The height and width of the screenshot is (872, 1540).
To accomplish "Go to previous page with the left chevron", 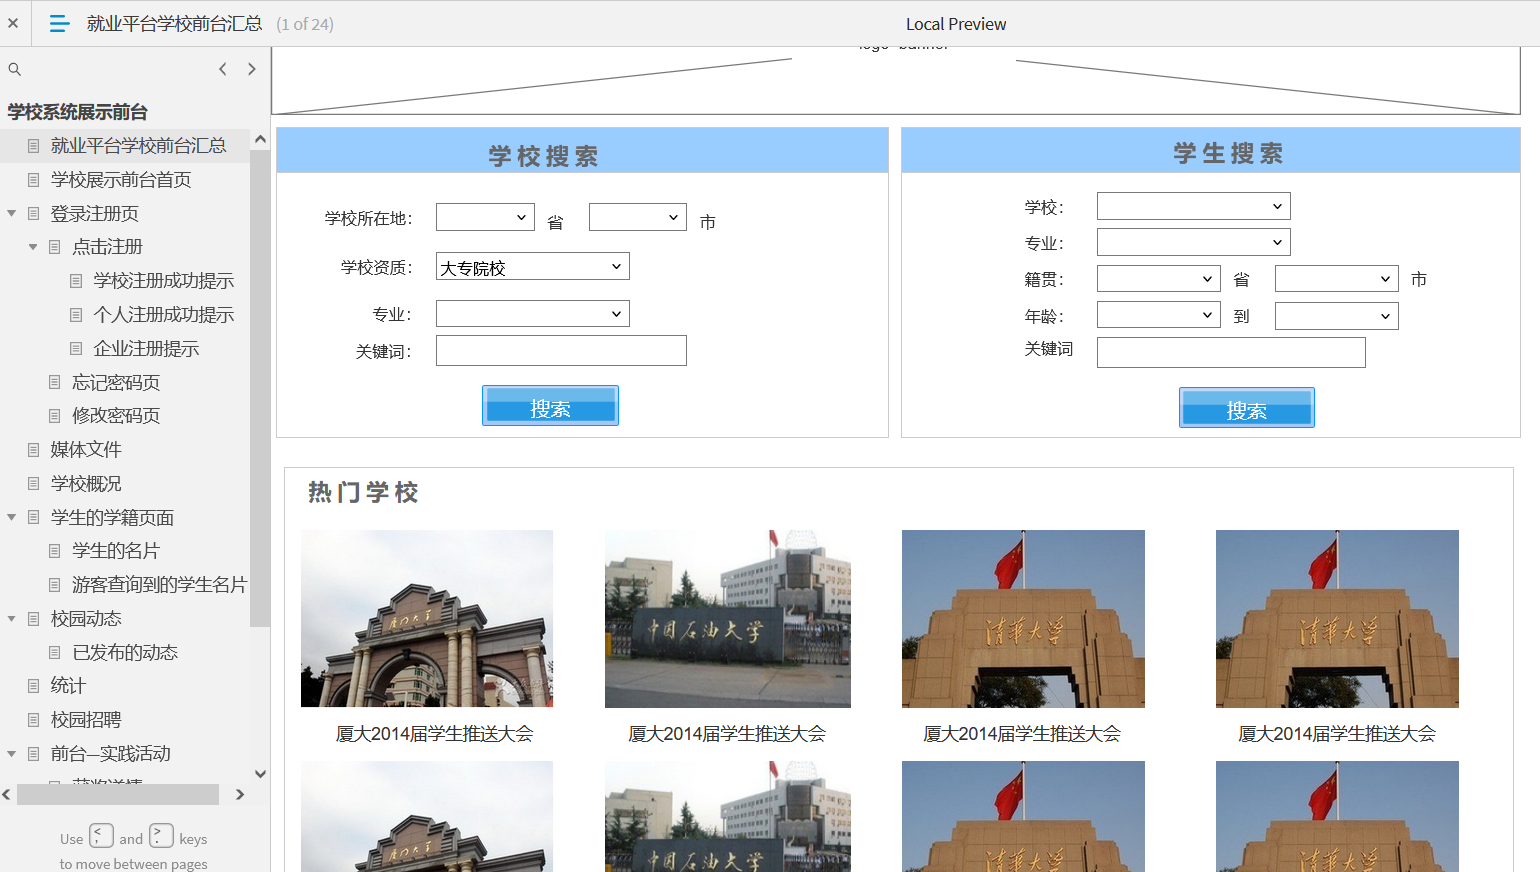I will click(x=223, y=69).
